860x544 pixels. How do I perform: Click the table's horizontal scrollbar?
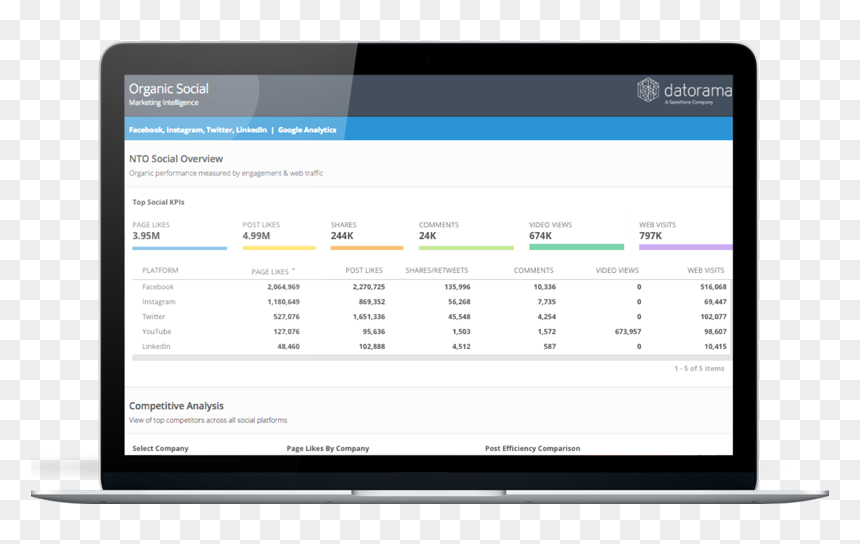(432, 358)
